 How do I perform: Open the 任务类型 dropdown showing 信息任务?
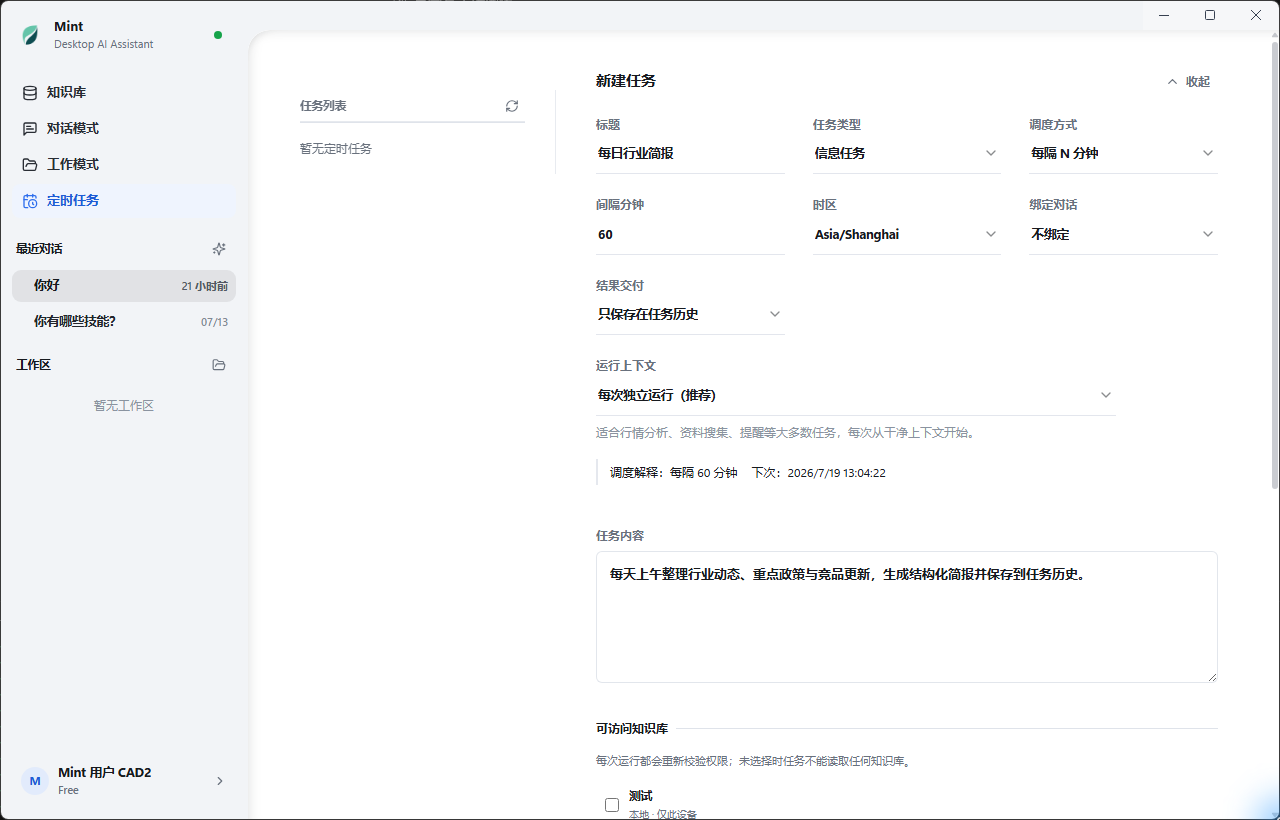pos(906,153)
